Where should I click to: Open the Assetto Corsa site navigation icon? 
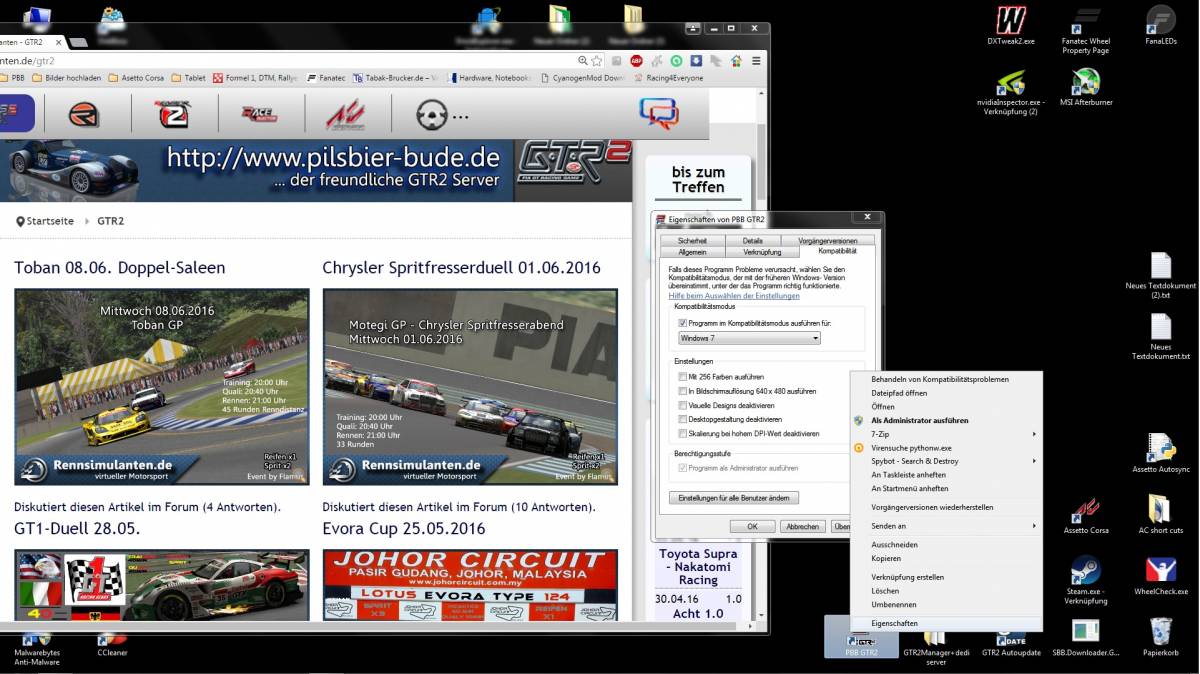point(345,115)
